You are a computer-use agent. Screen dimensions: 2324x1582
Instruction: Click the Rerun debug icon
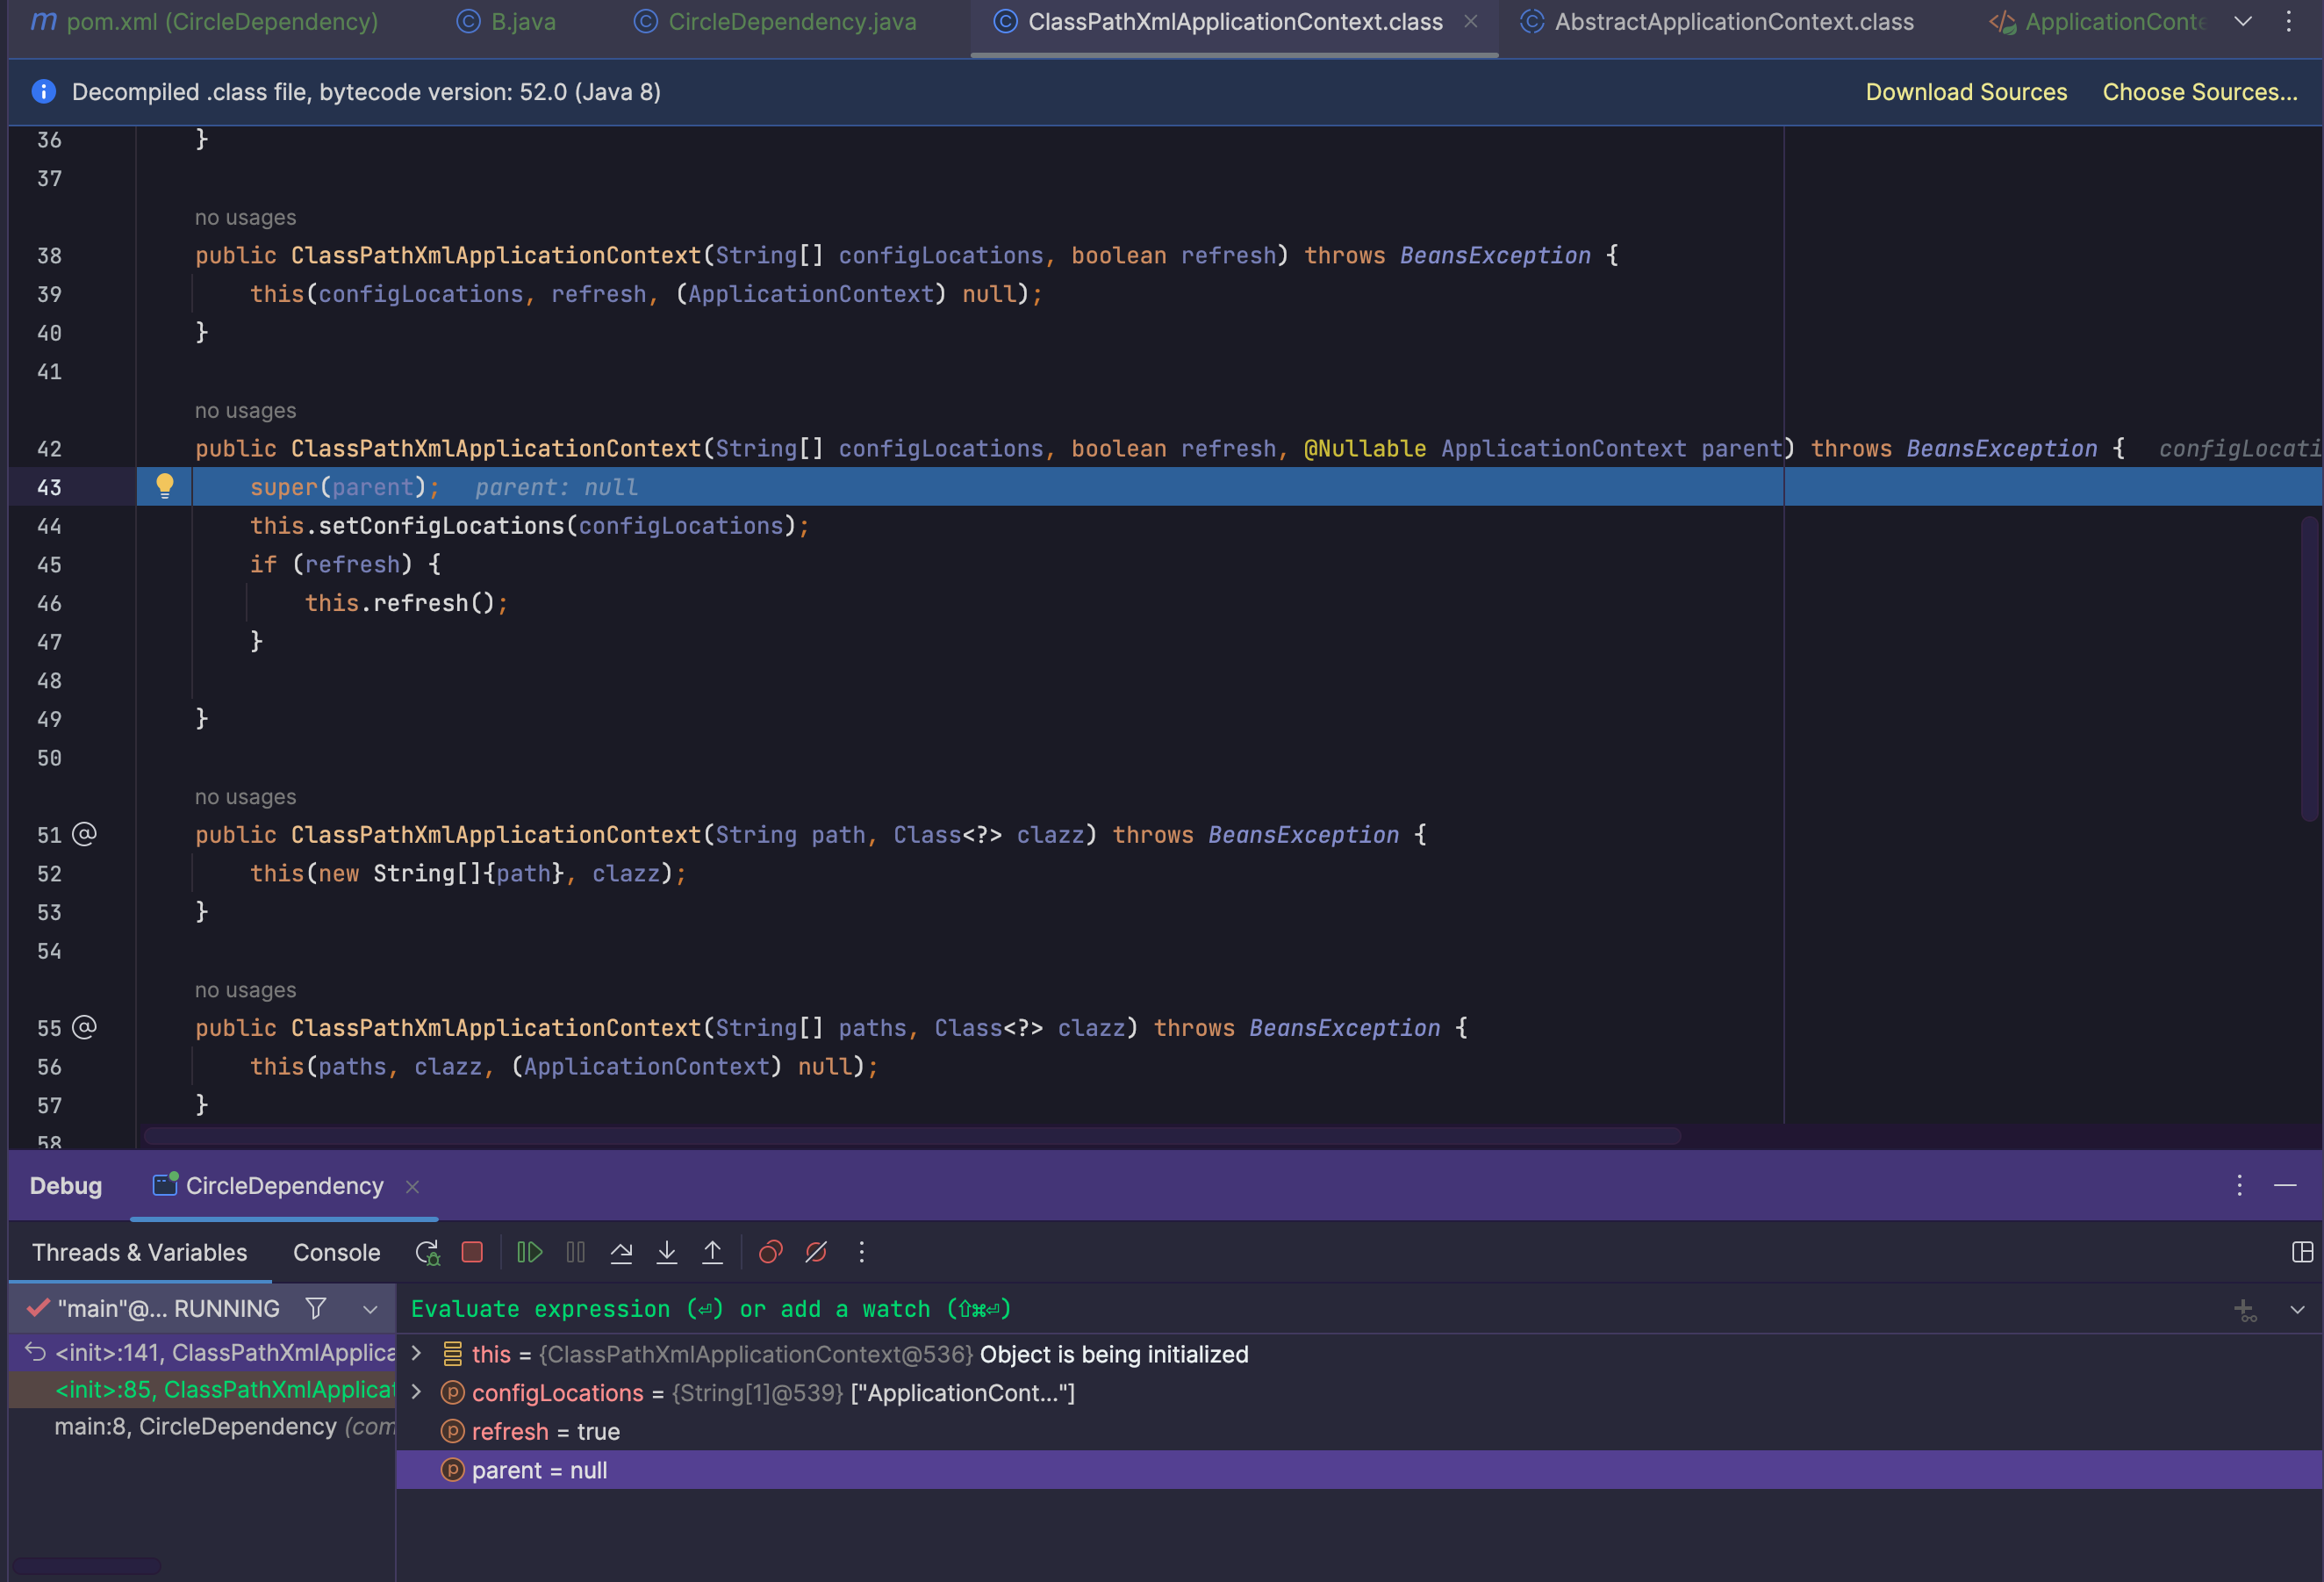click(x=427, y=1252)
